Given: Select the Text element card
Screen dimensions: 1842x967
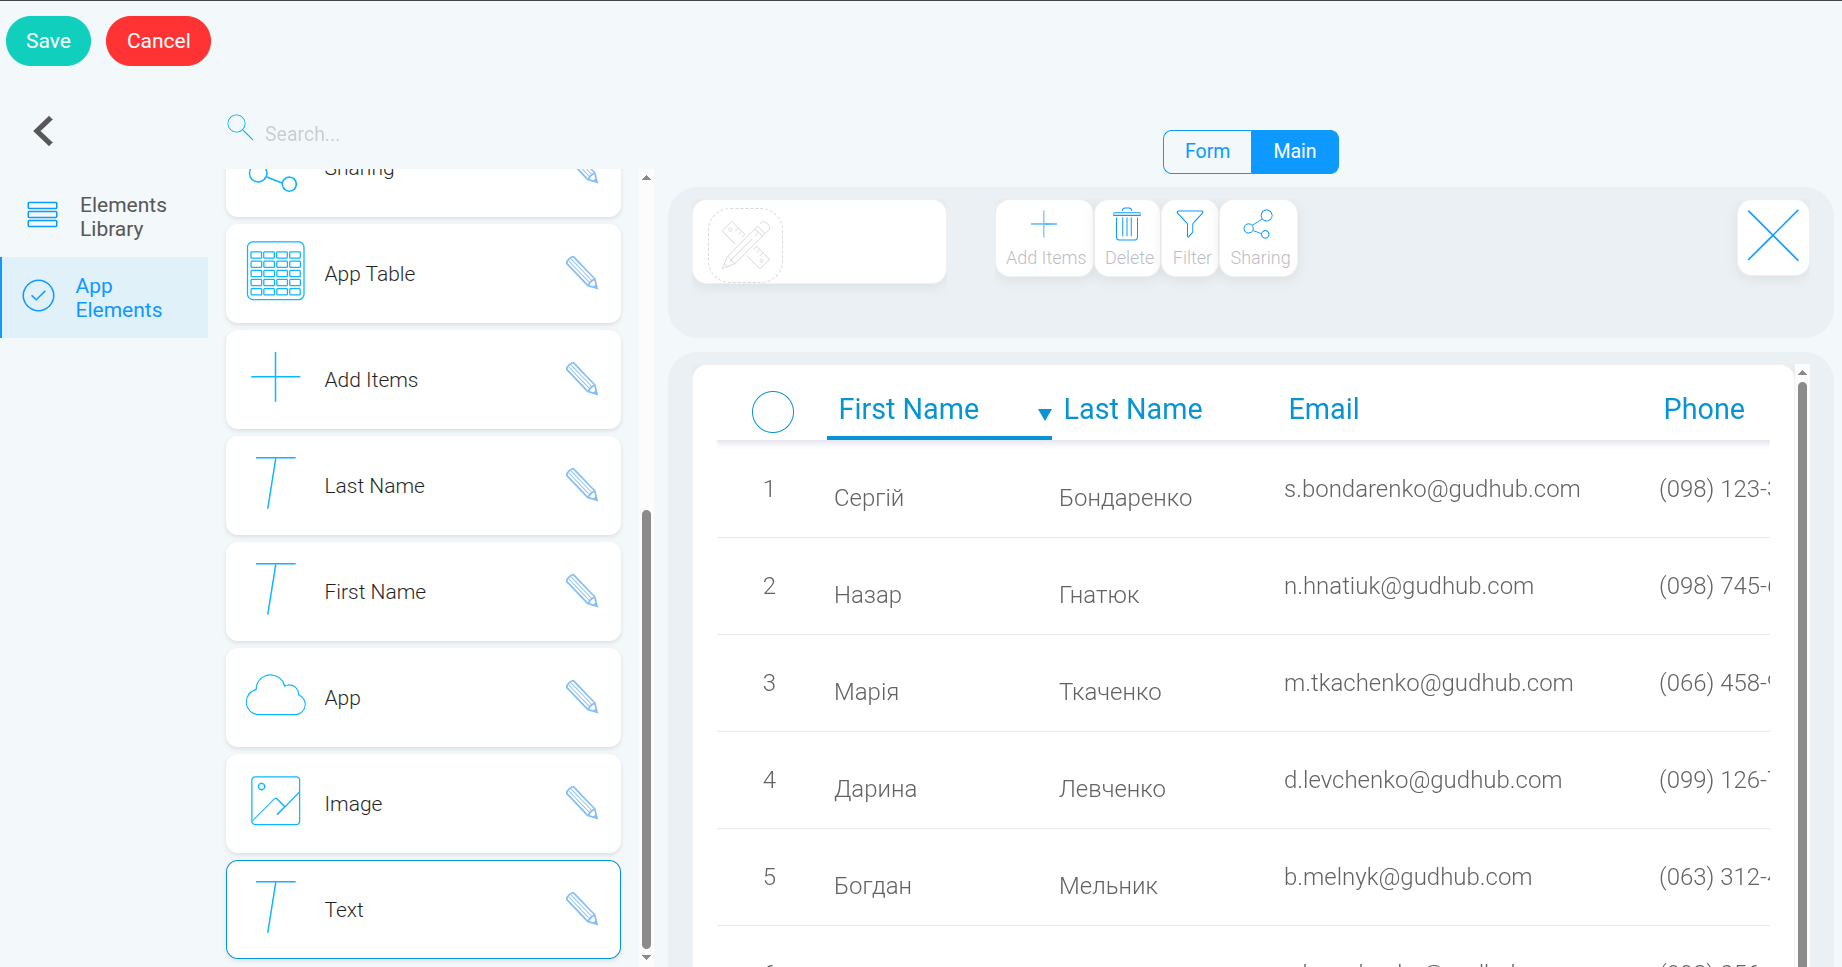Looking at the screenshot, I should (423, 909).
